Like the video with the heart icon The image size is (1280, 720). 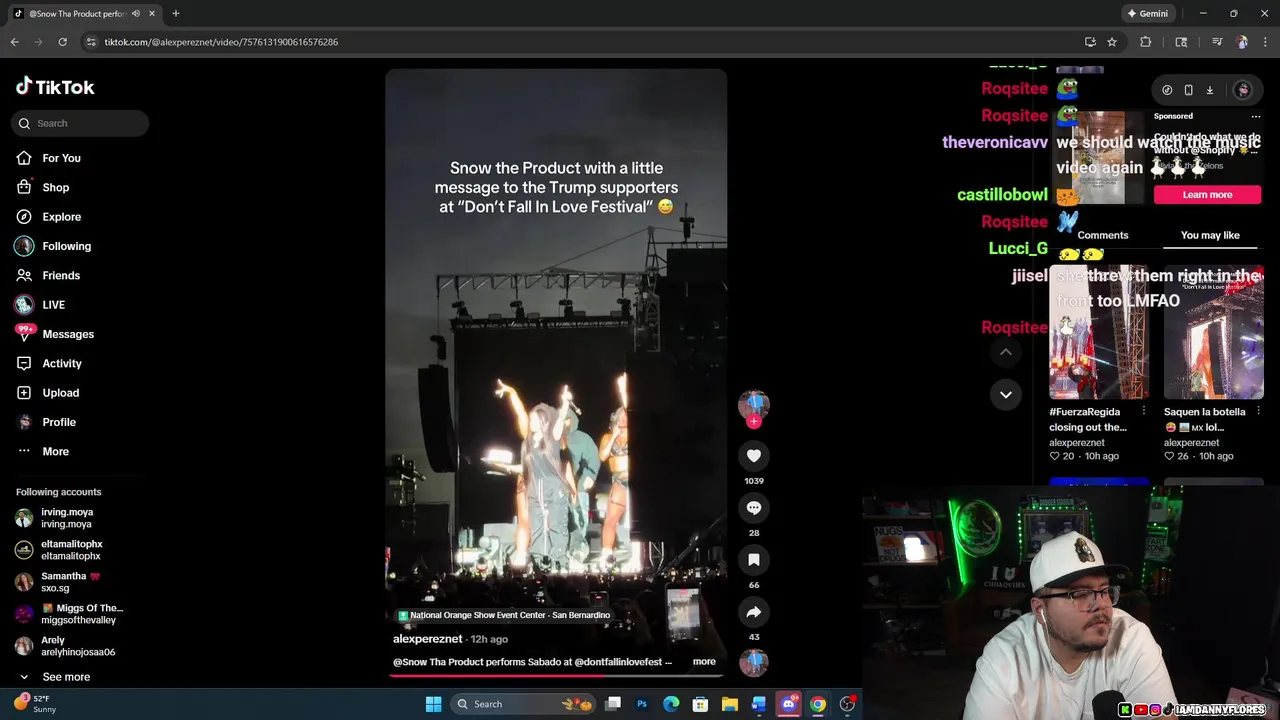tap(754, 456)
